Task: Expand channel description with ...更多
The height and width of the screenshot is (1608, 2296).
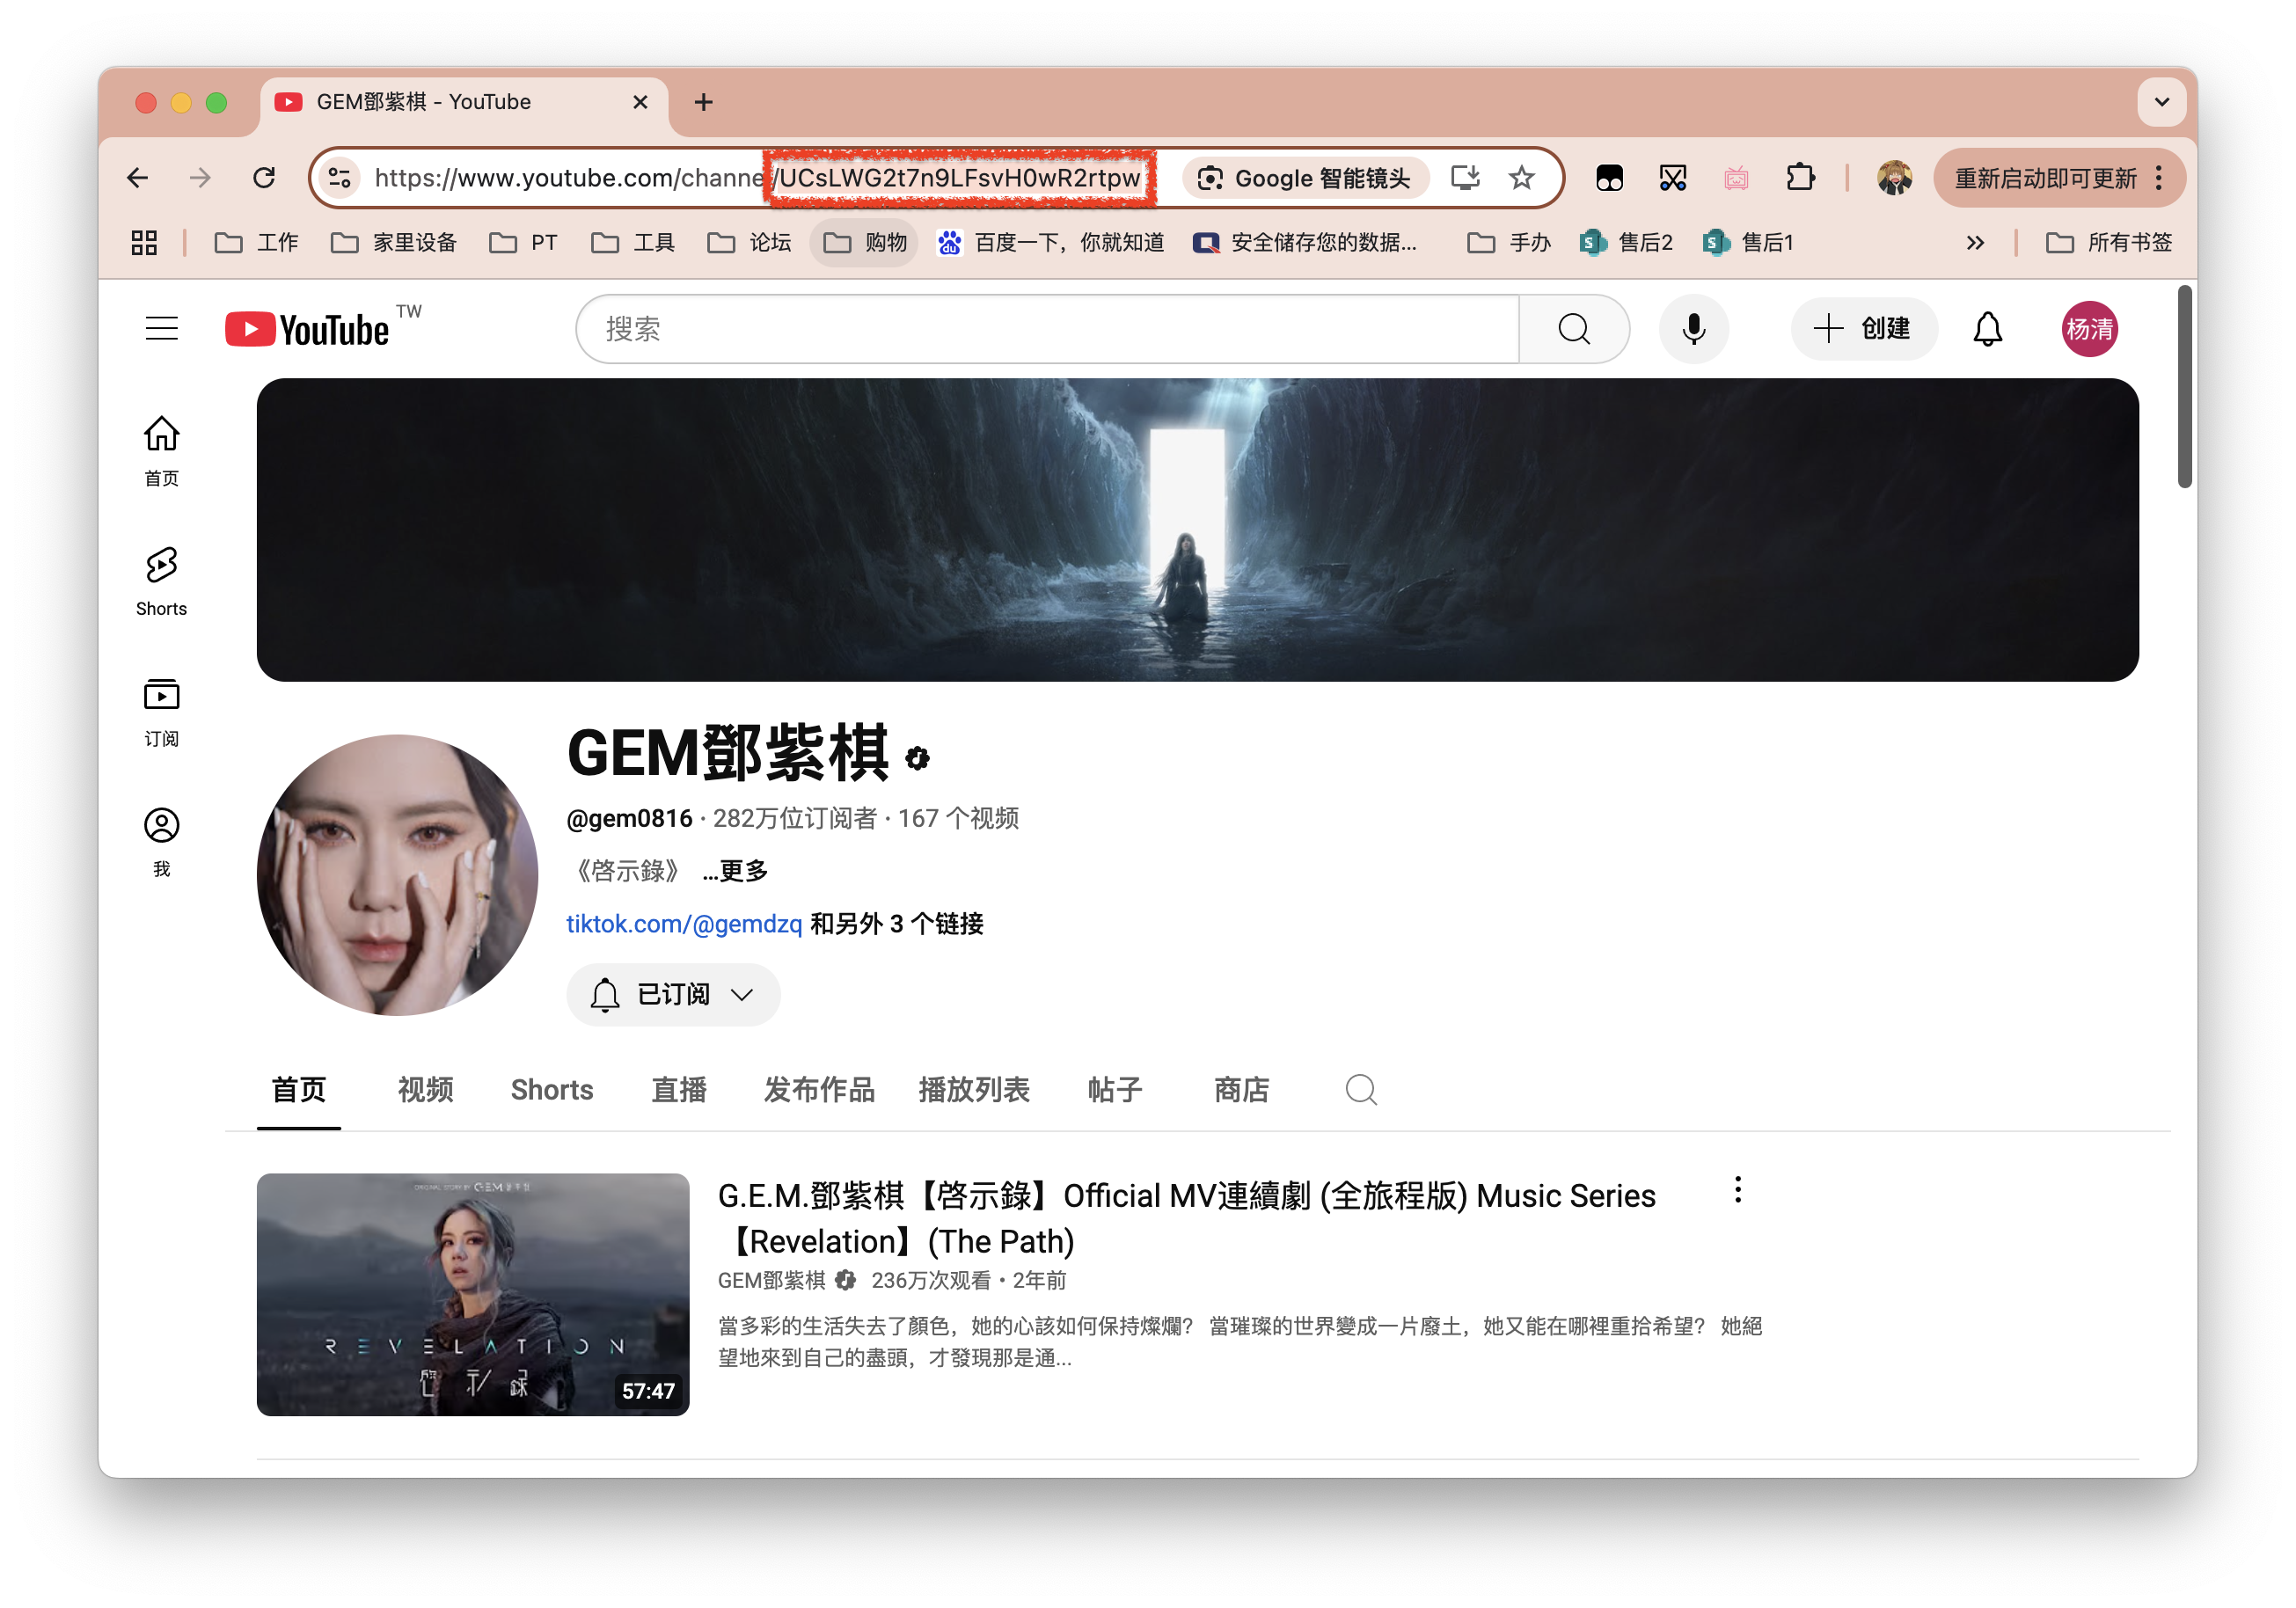Action: (x=735, y=870)
